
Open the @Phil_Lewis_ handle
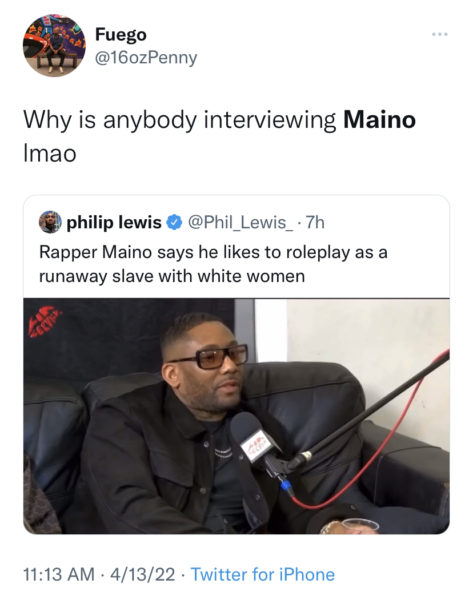(x=240, y=222)
